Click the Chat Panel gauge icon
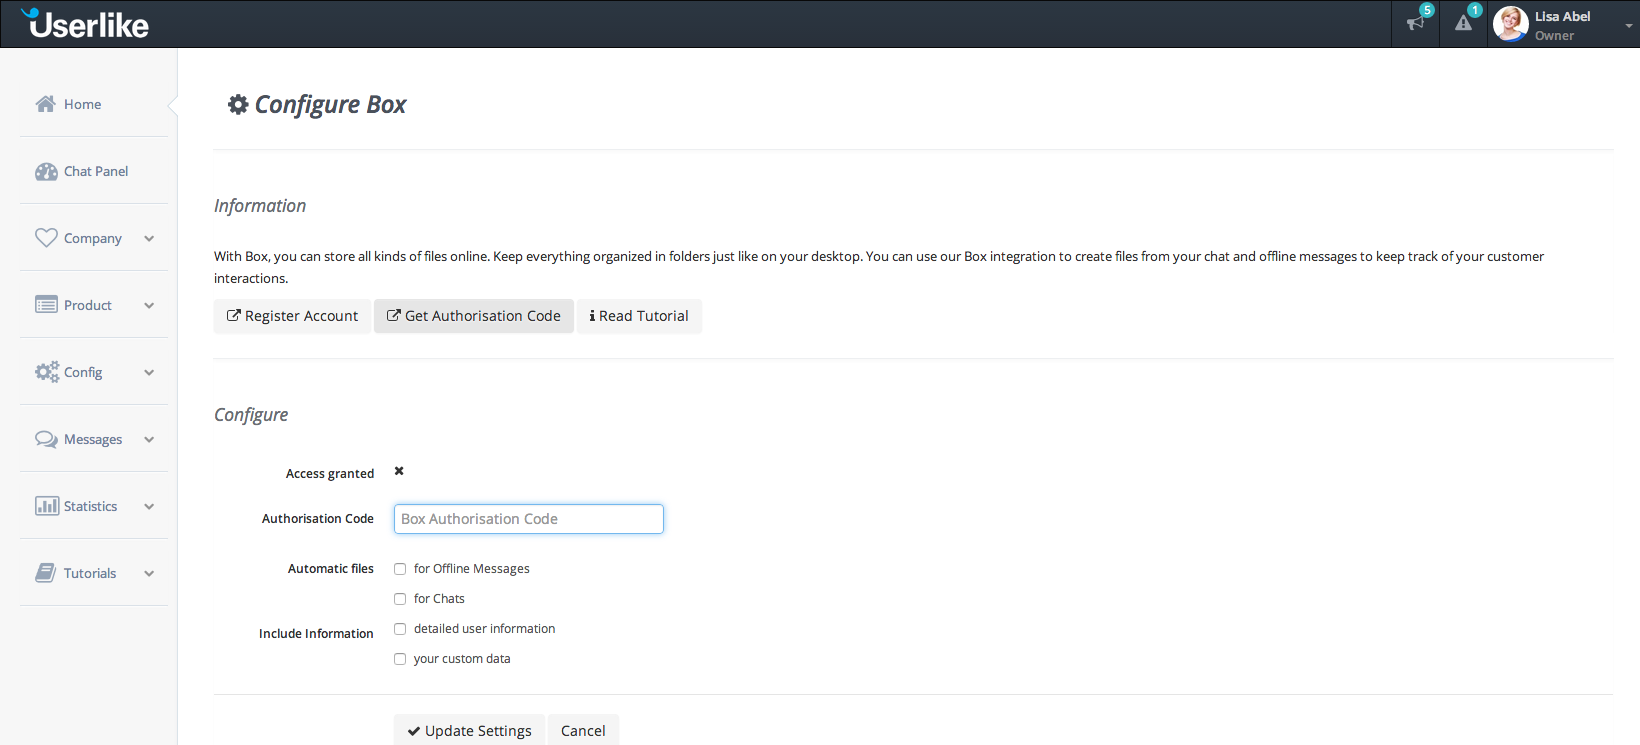 pos(46,171)
